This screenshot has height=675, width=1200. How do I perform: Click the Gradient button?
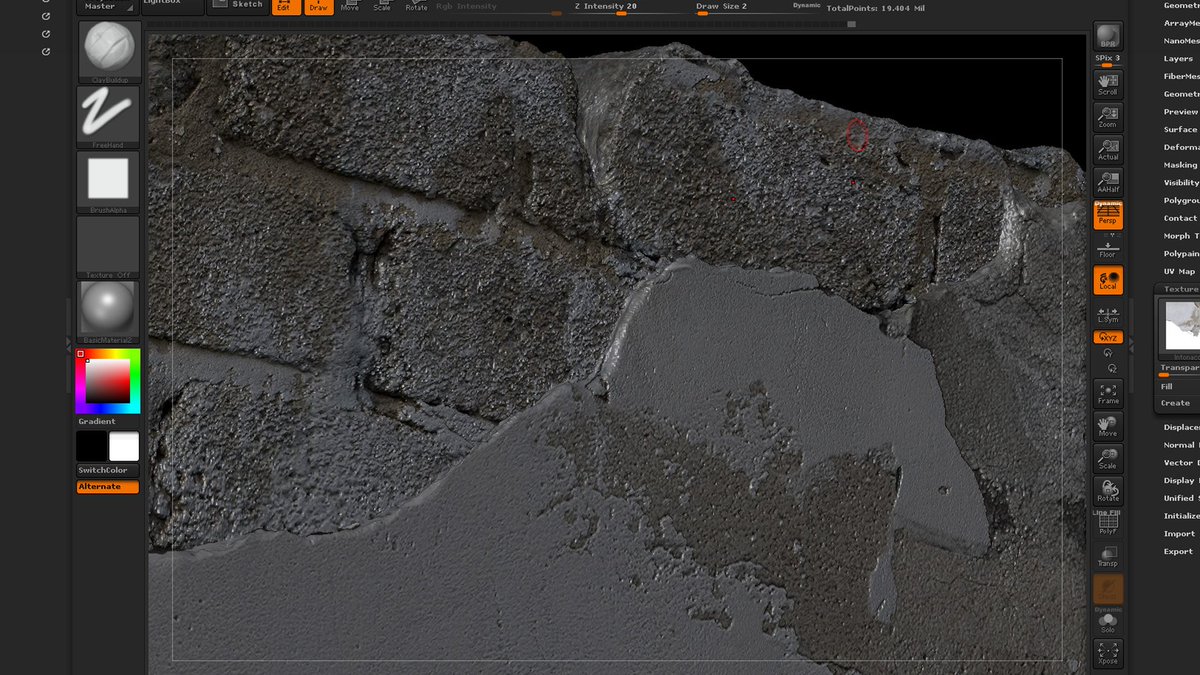[97, 422]
